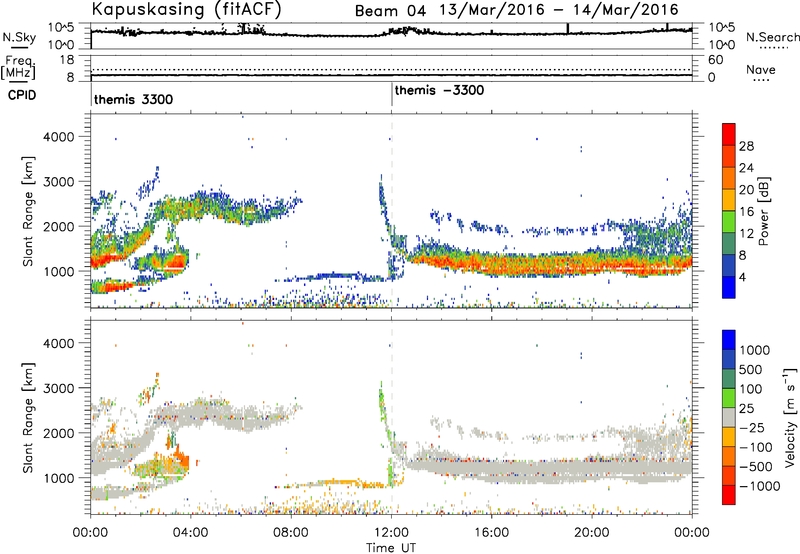Select the Freq. [MHz] axis label
This screenshot has width=800, height=554.
(18, 68)
